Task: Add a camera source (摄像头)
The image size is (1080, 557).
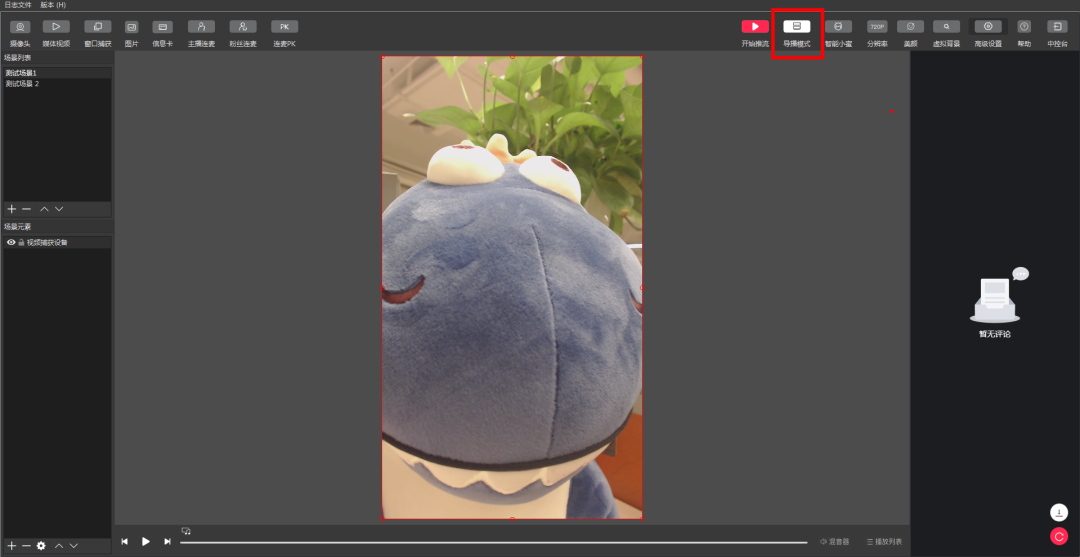Action: [x=20, y=33]
